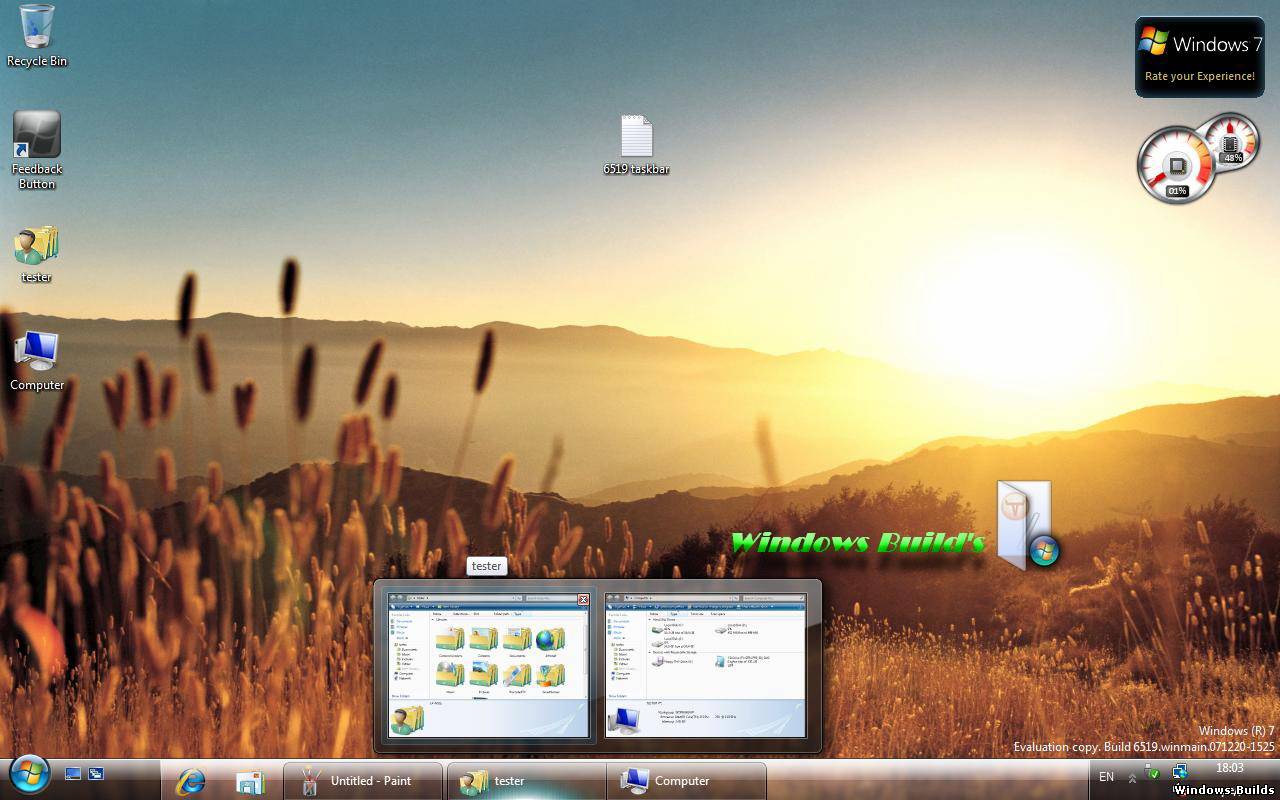Select the Computer window preview thumbnail
1280x800 pixels.
point(706,665)
